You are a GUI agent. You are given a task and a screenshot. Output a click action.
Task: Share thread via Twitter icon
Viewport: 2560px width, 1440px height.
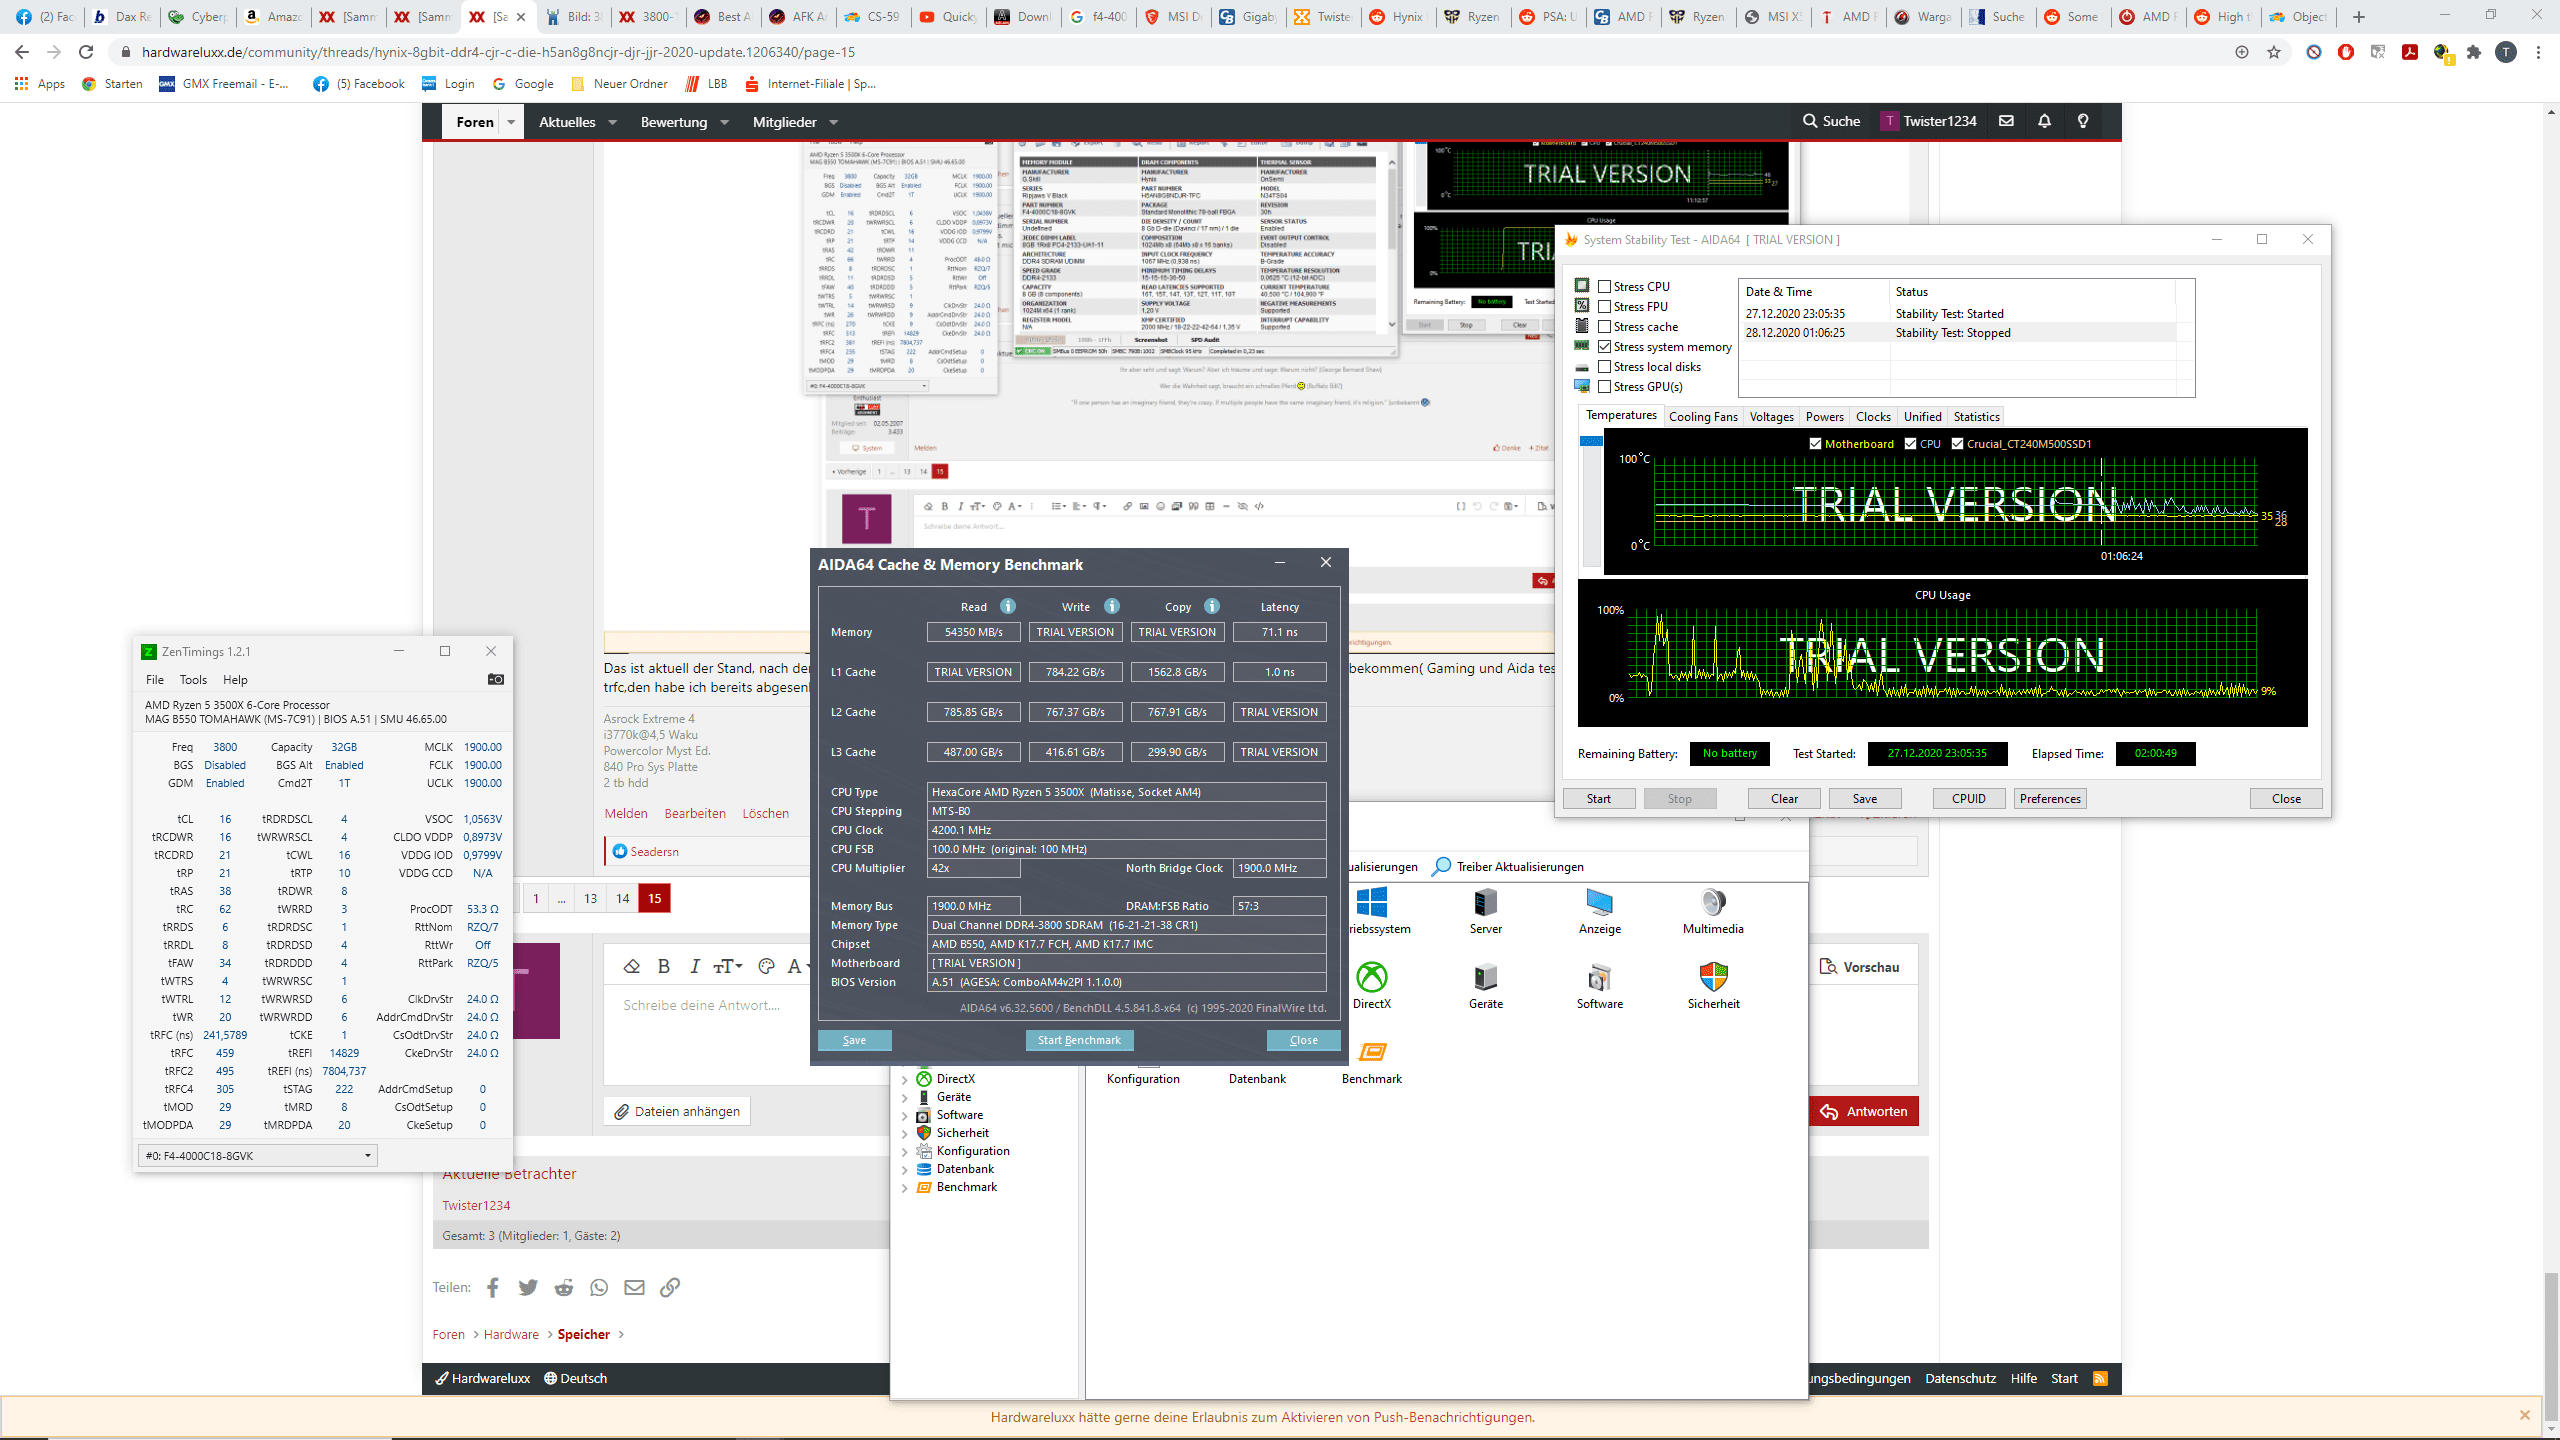pos(528,1287)
